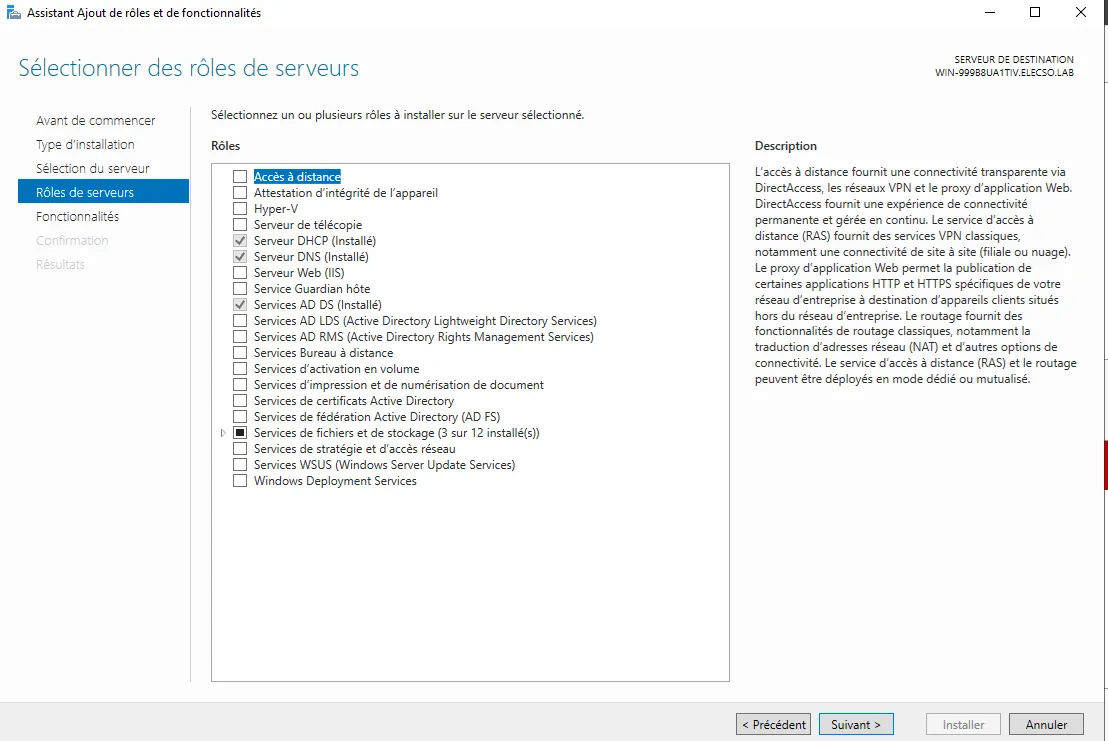The image size is (1108, 741).
Task: Toggle Services WSUS checkbox
Action: coord(240,465)
